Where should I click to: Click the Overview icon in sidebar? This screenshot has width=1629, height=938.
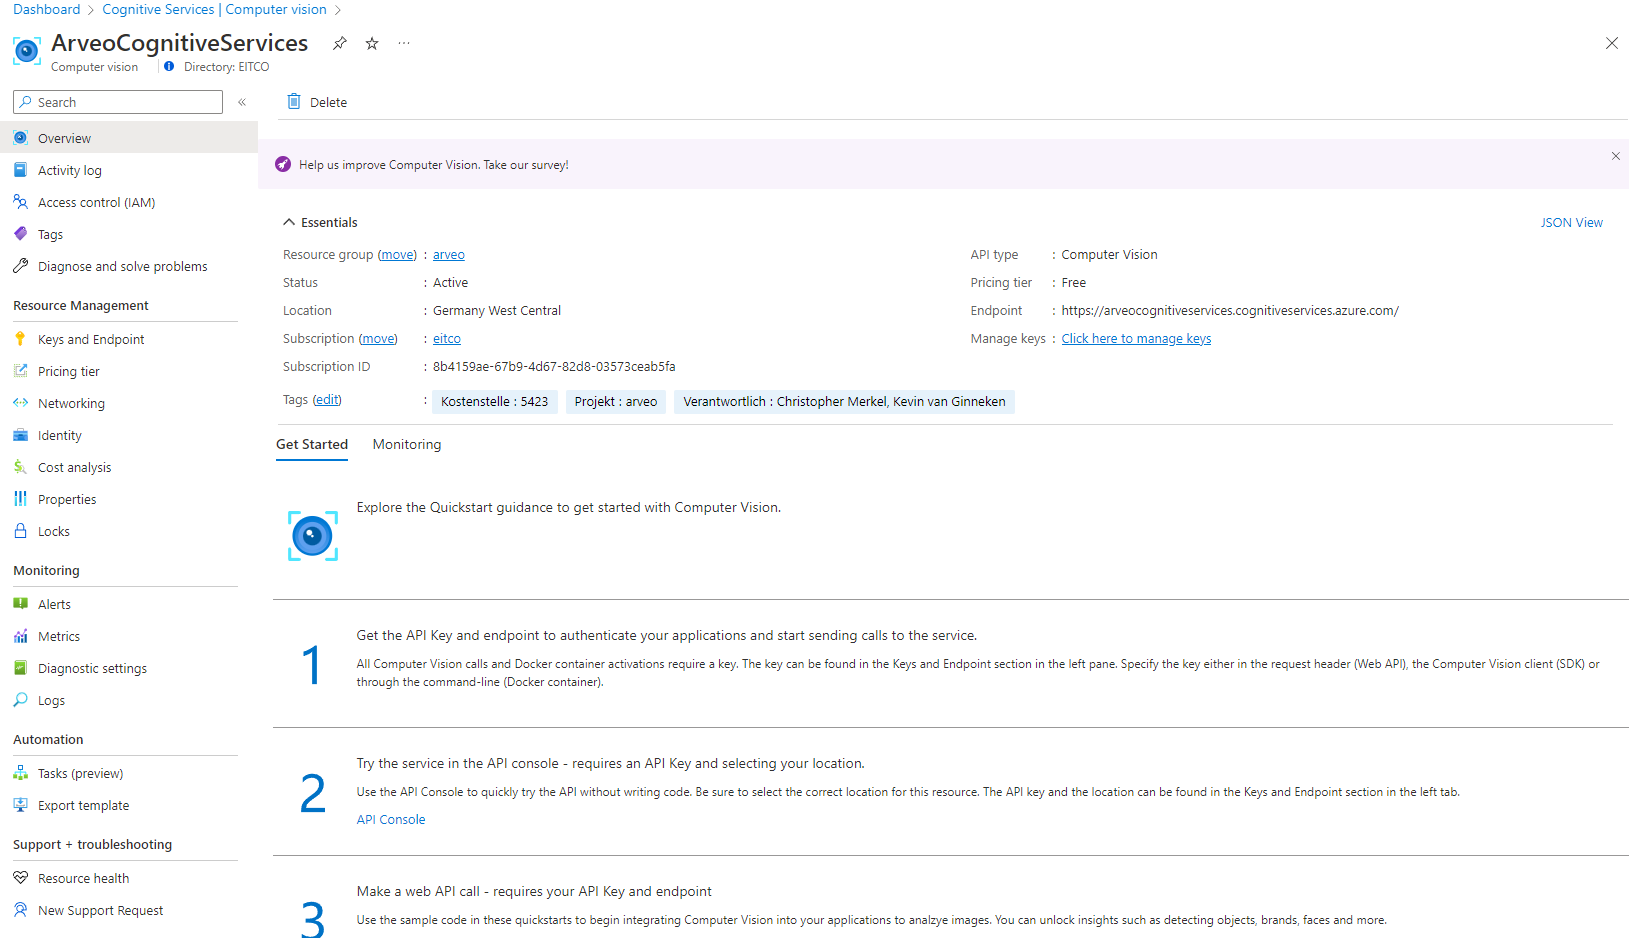tap(20, 138)
